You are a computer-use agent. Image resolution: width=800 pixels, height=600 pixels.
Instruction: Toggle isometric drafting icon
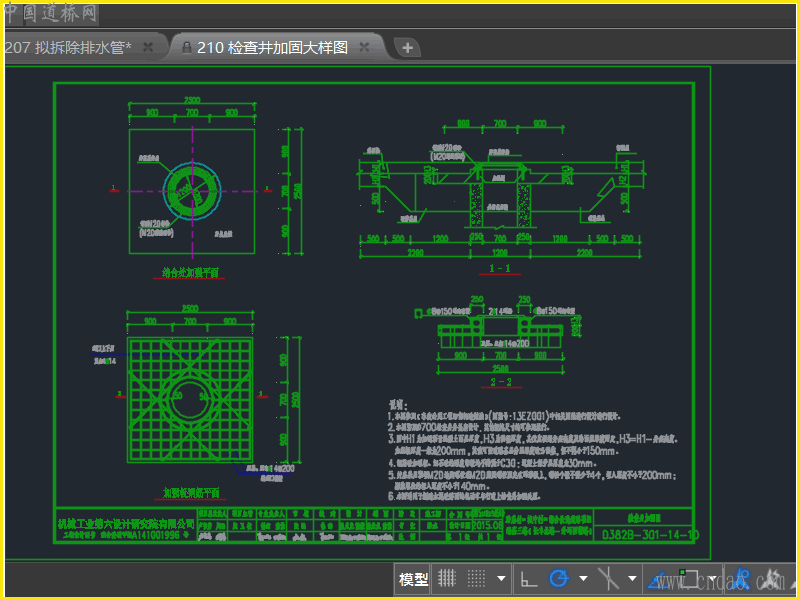coord(608,578)
